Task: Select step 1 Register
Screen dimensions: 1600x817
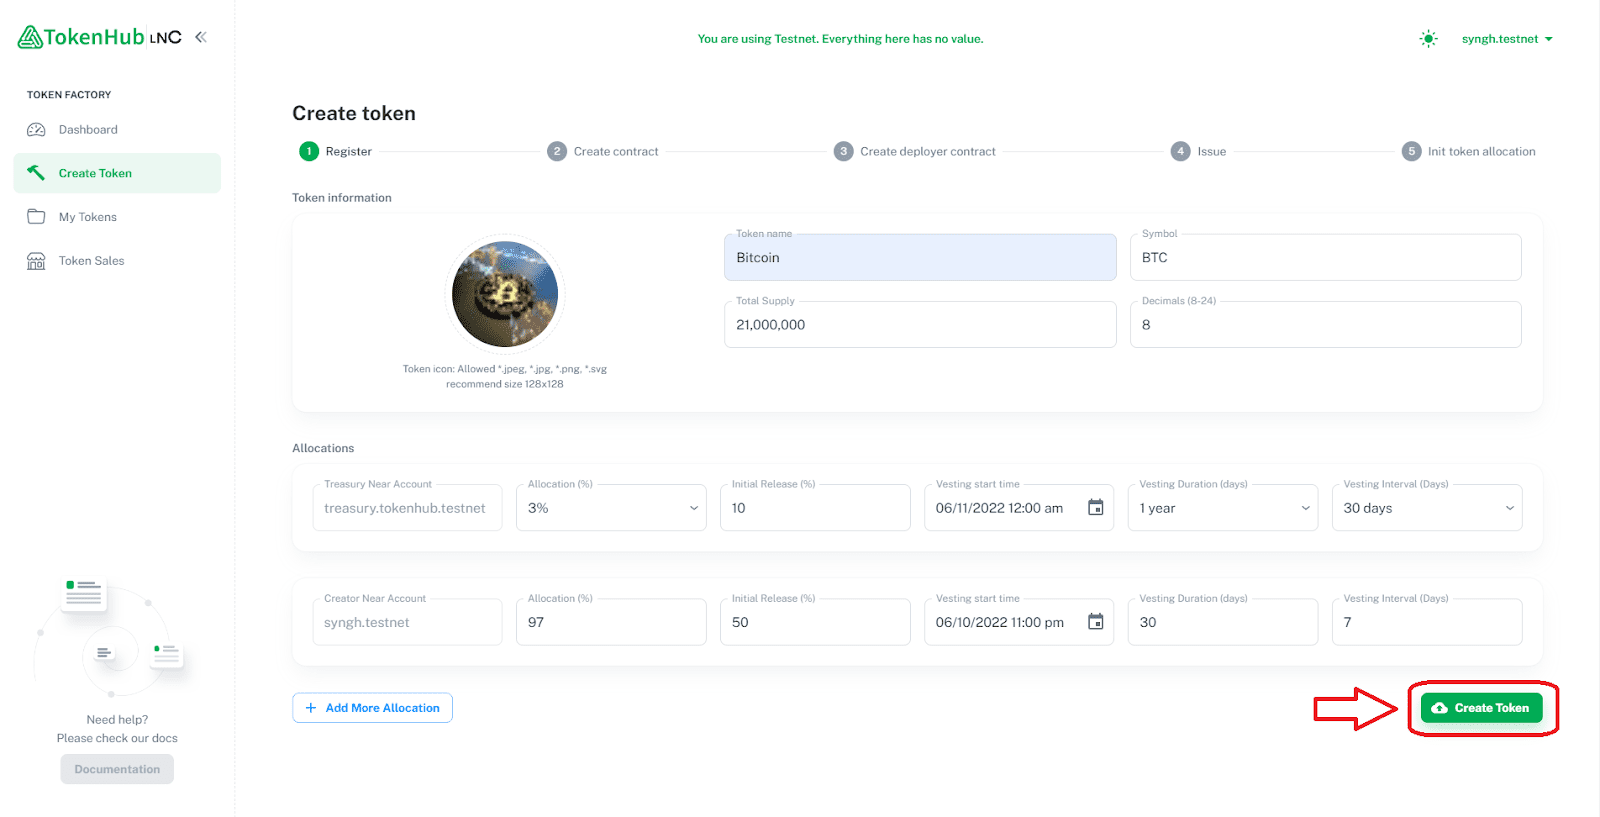Action: pyautogui.click(x=335, y=151)
